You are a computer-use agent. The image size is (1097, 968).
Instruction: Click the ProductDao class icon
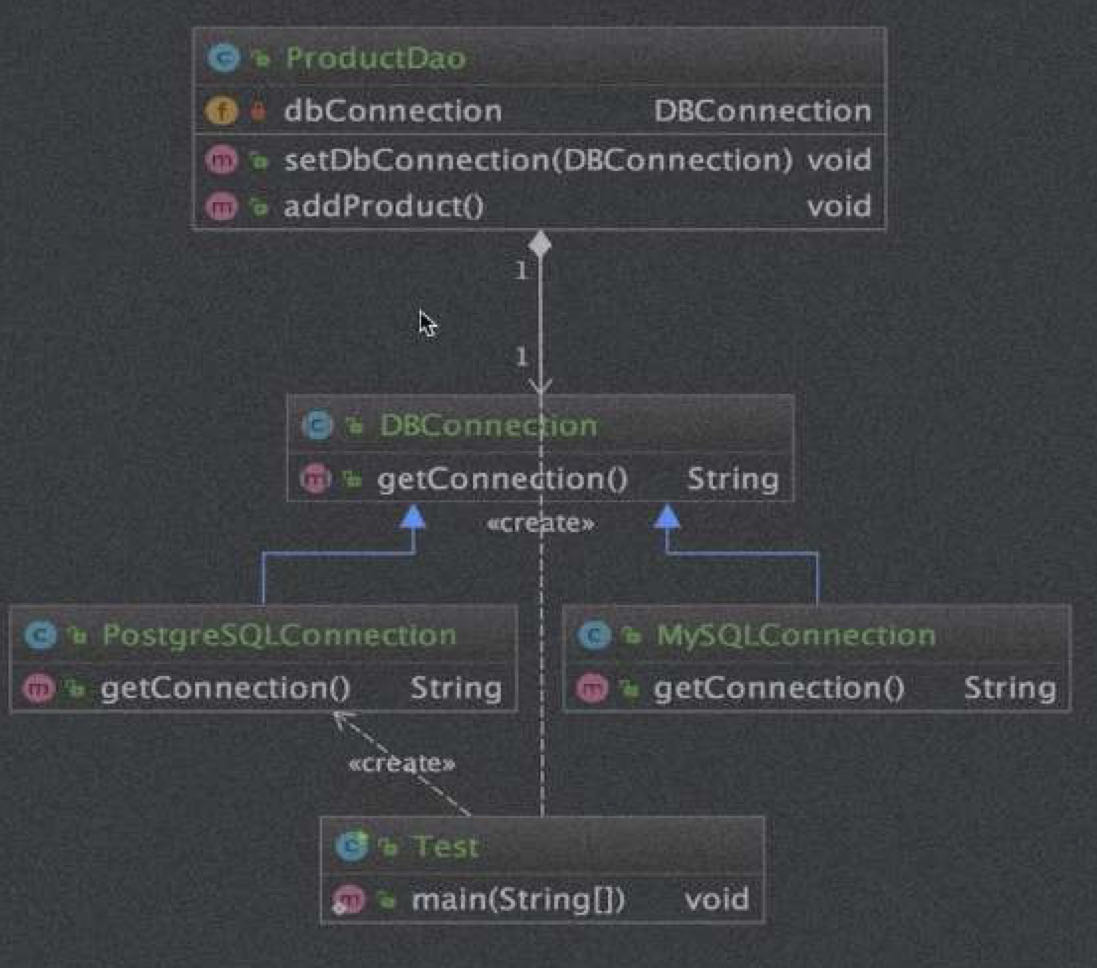pos(222,58)
